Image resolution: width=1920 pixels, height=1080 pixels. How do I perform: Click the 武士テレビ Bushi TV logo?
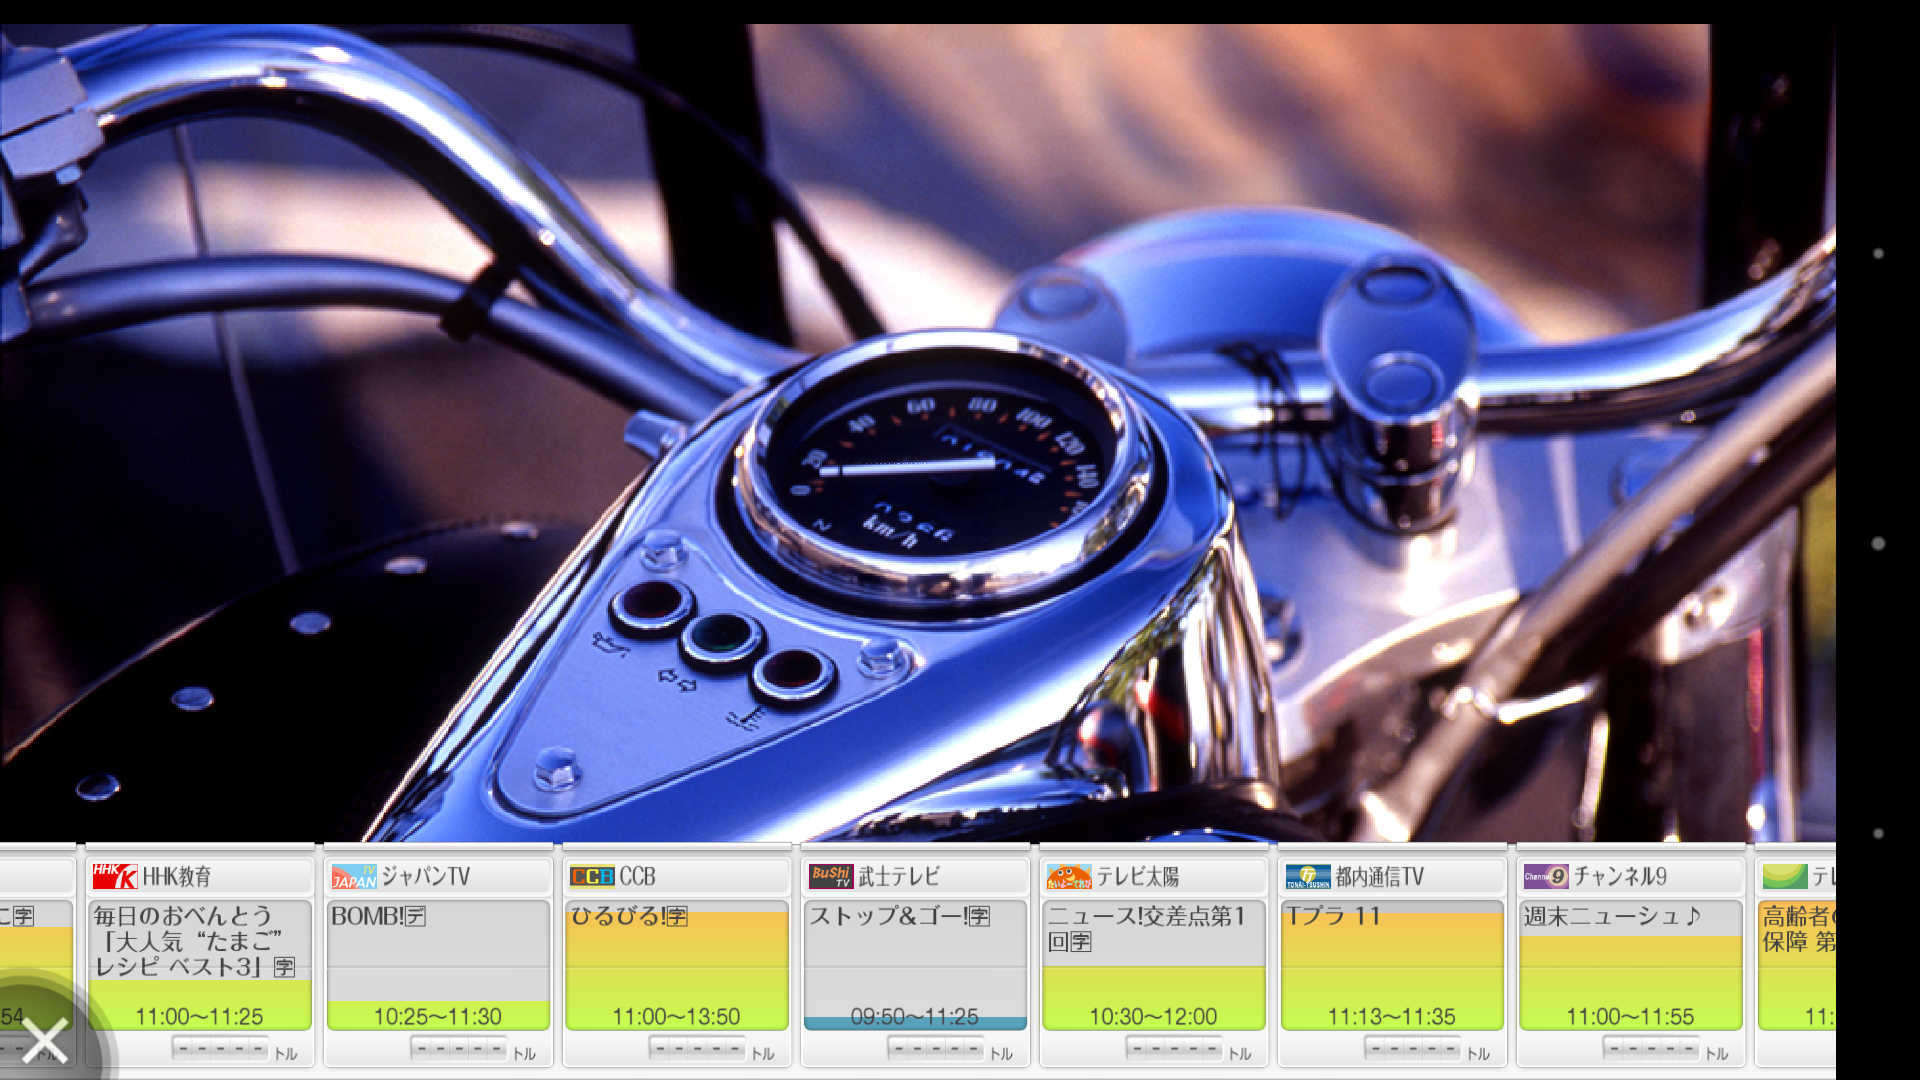tap(830, 876)
